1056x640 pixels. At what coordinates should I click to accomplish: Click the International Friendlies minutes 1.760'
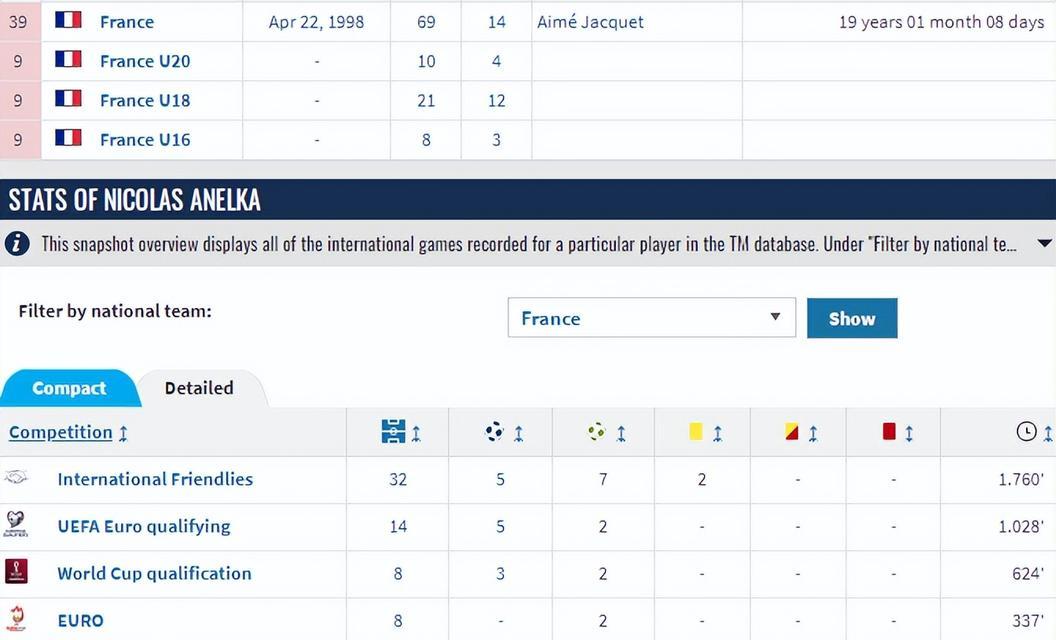[1021, 479]
